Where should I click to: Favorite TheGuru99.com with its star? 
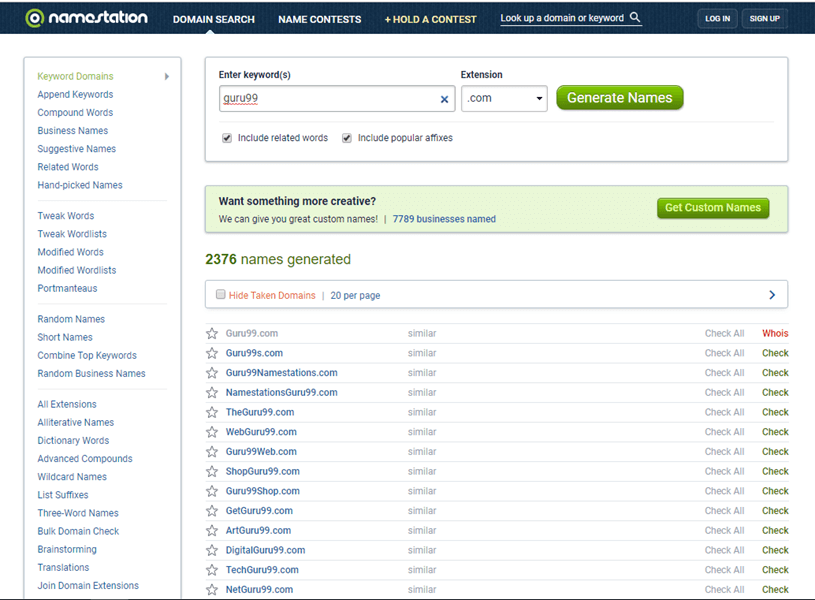point(212,412)
